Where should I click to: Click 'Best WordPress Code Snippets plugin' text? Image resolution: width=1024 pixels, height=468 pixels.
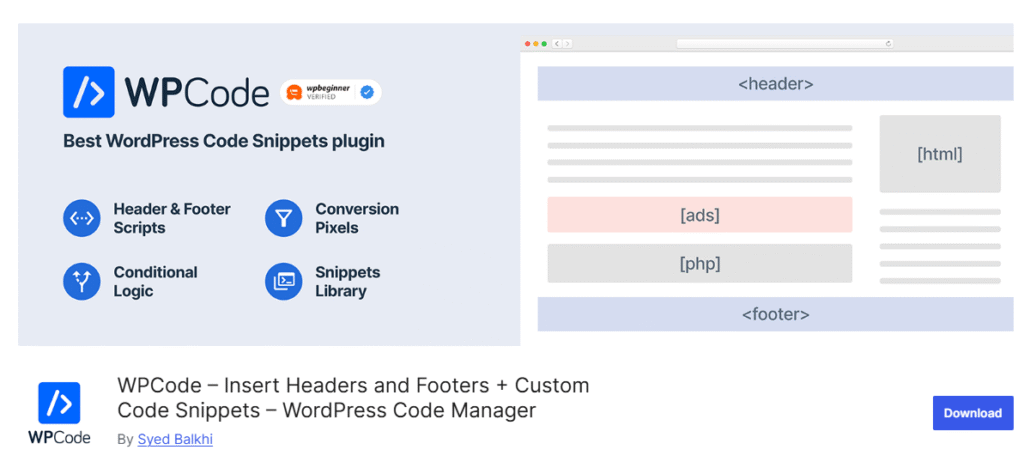224,141
